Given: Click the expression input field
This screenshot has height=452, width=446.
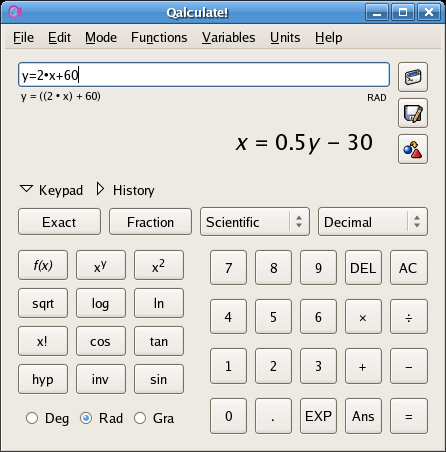Looking at the screenshot, I should pos(204,75).
